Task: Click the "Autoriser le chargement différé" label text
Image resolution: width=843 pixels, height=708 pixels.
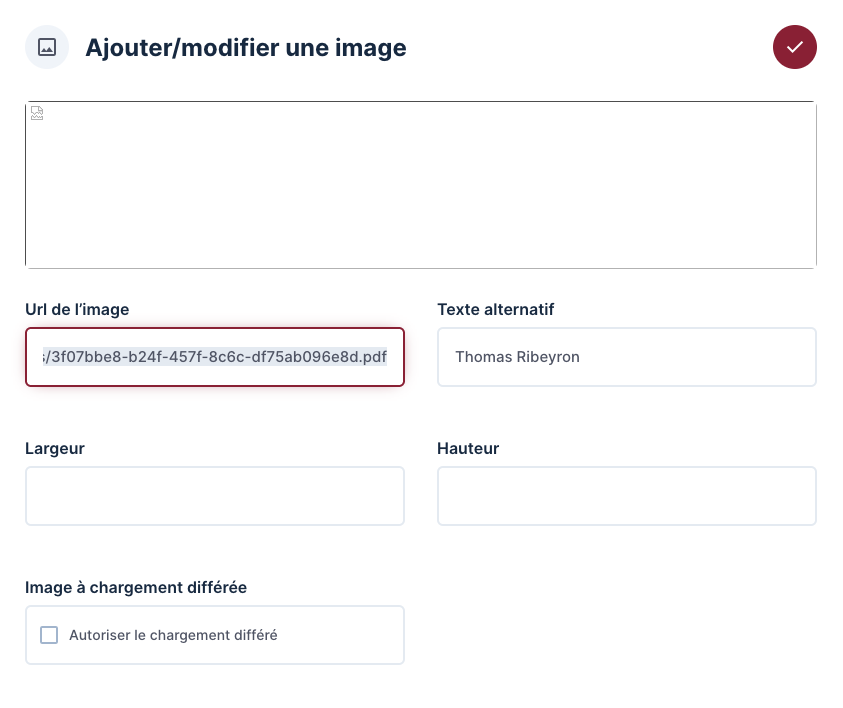Action: (173, 635)
